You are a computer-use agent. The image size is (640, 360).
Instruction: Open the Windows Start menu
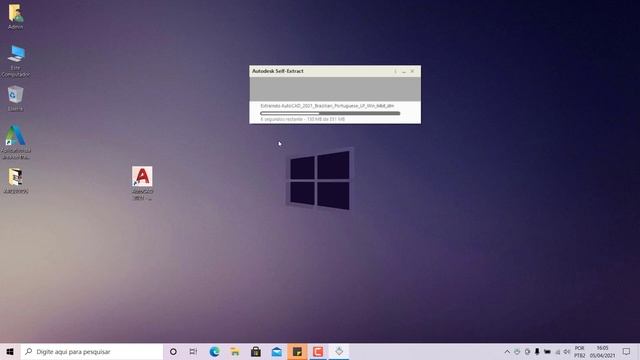point(10,351)
